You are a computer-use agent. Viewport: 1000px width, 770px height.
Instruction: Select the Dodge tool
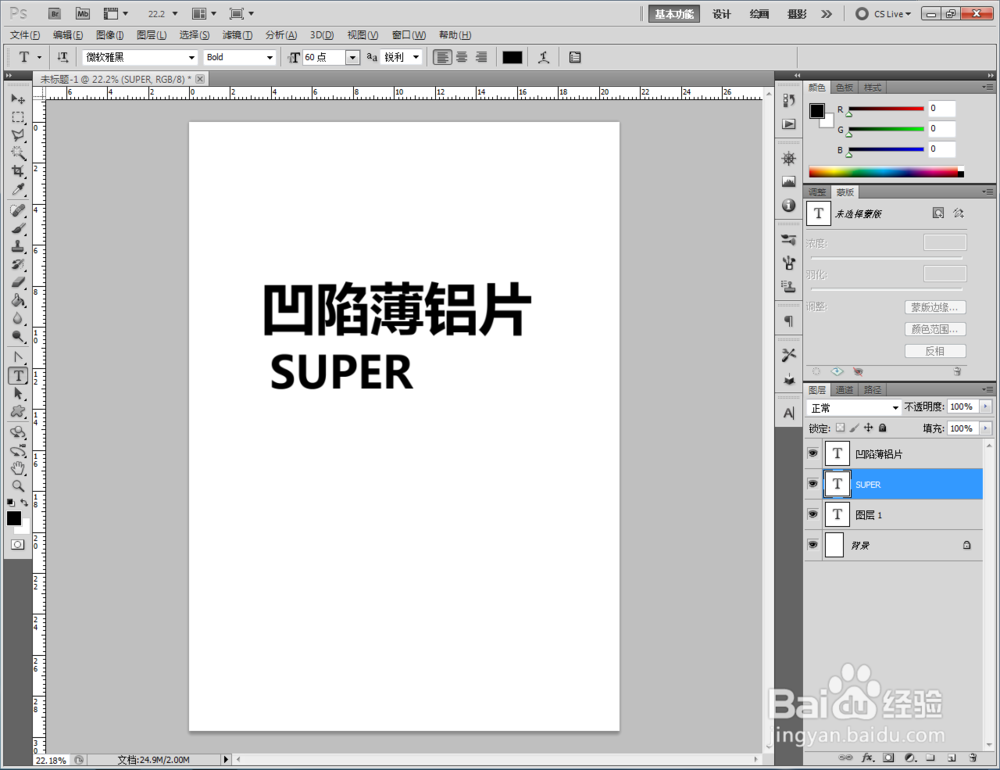click(x=18, y=336)
